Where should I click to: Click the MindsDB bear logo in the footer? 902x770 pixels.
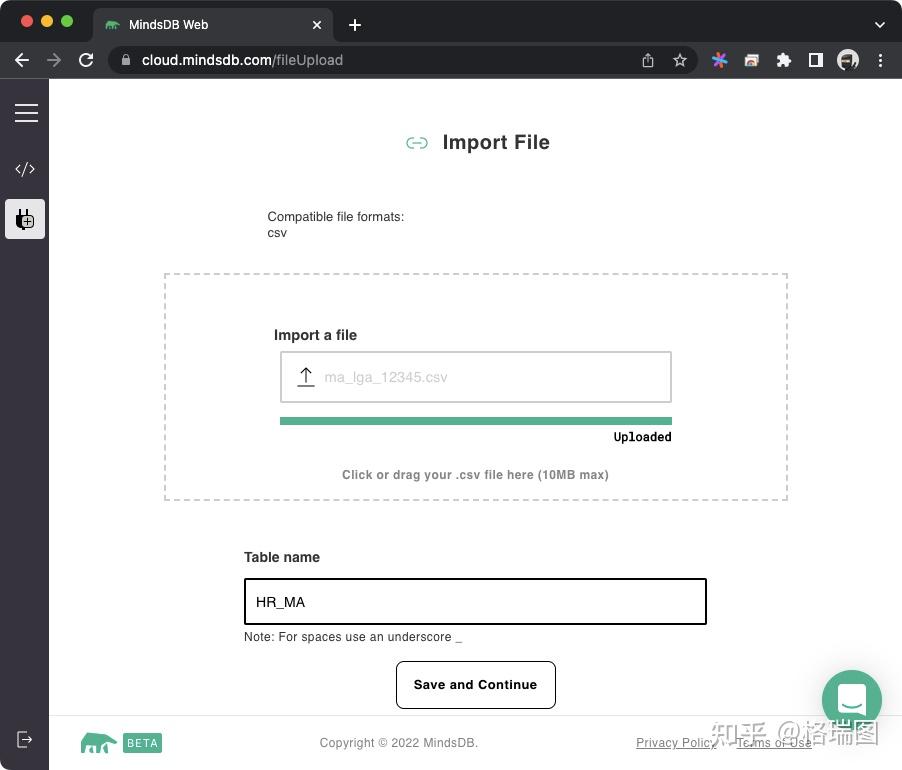pos(98,742)
